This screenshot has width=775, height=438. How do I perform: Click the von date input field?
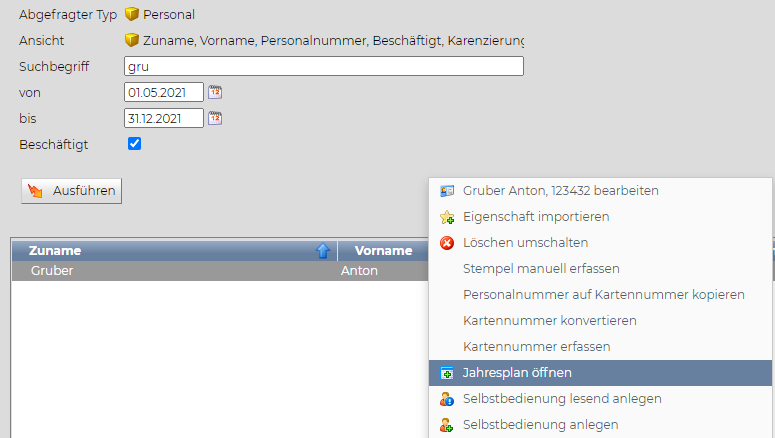[x=163, y=92]
